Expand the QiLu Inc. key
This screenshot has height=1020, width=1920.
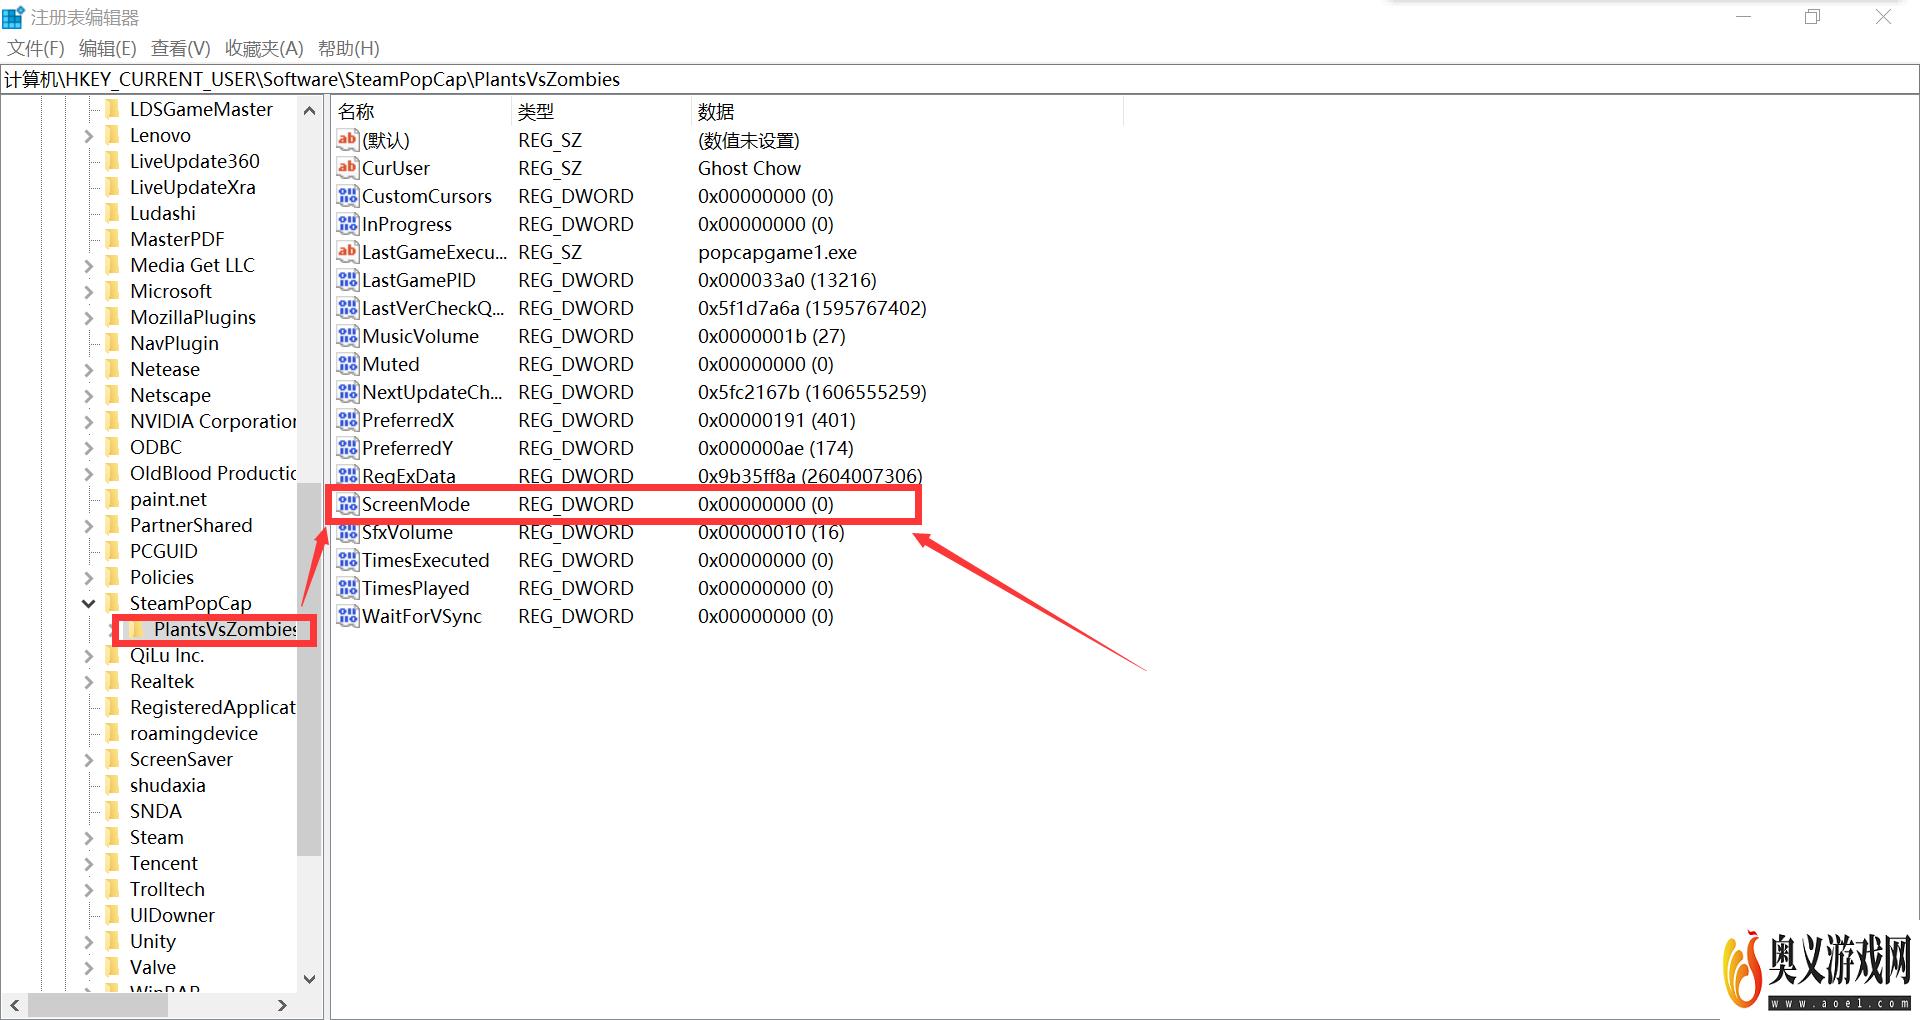pos(88,655)
